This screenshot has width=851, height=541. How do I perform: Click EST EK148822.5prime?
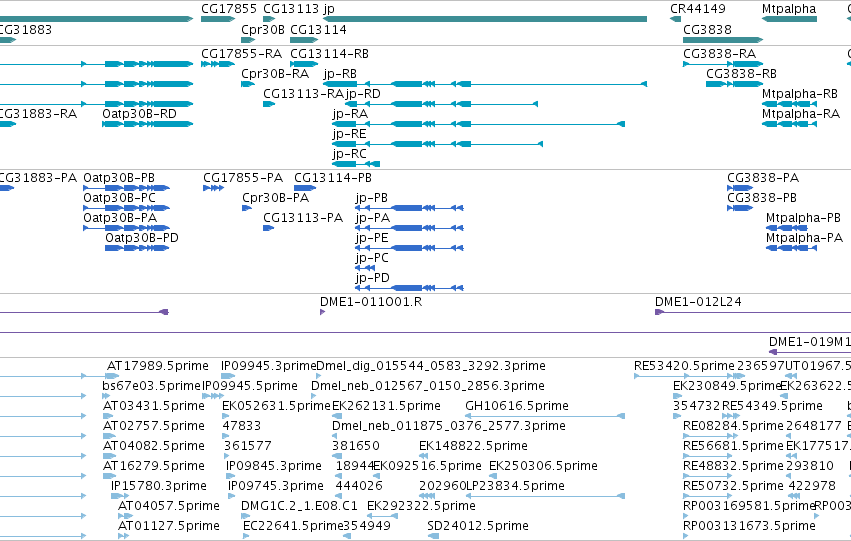pos(473,447)
